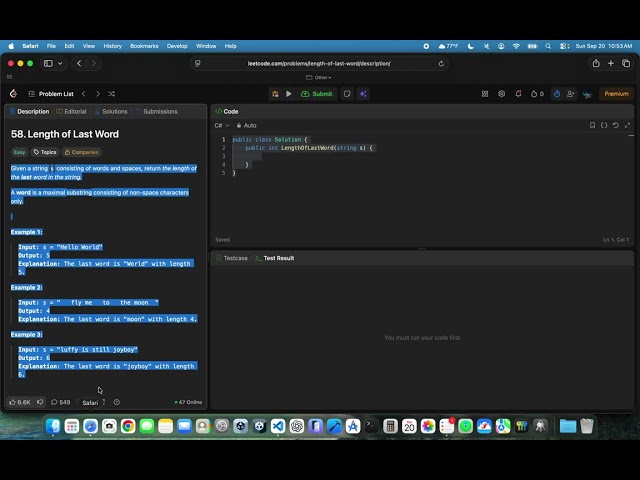Dislike the problem with thumbs down
Viewport: 640px width, 480px height.
pos(40,402)
